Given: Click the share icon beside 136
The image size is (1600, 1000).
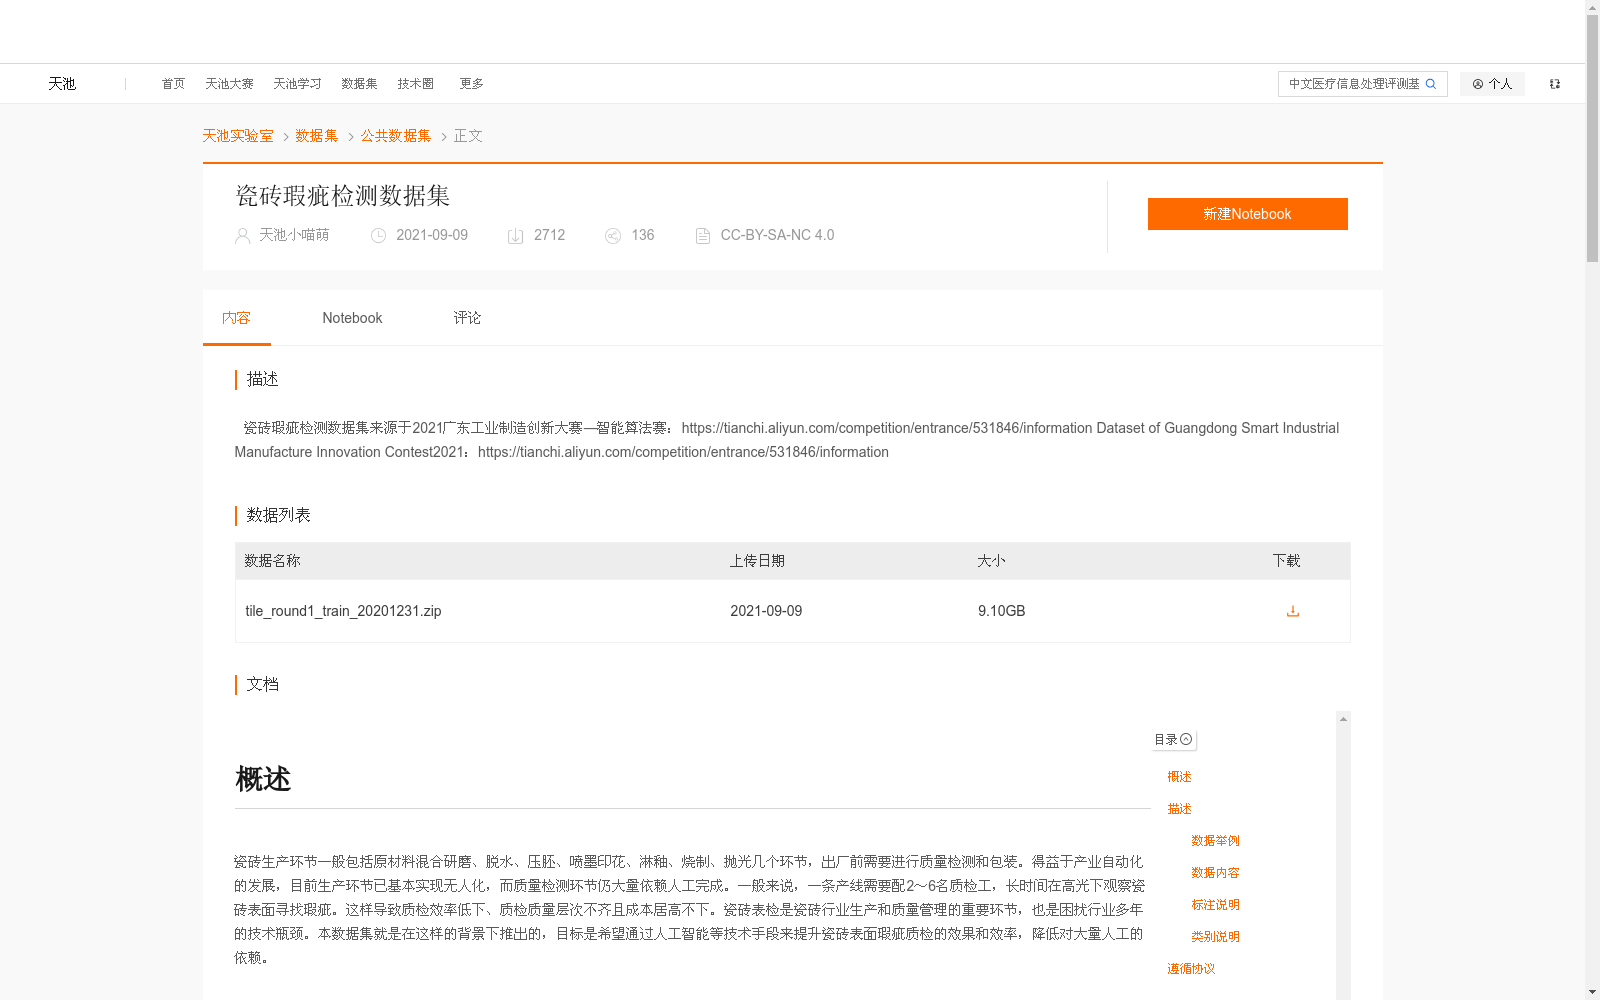Looking at the screenshot, I should (613, 236).
